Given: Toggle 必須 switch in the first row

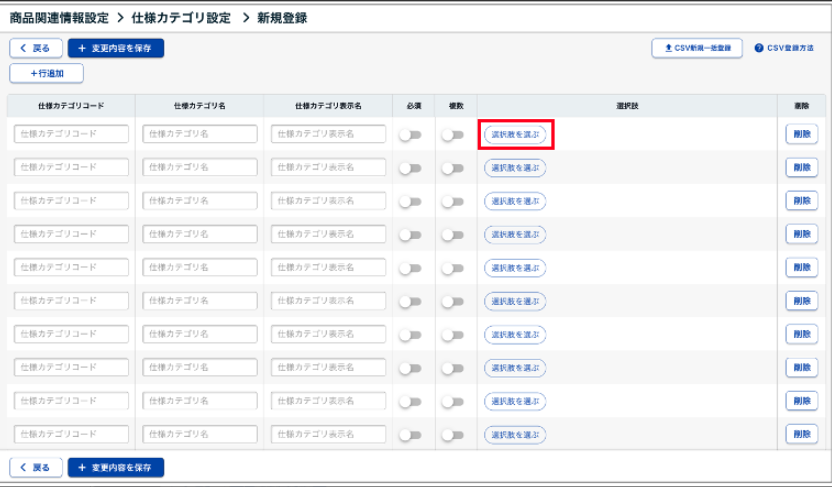Looking at the screenshot, I should click(410, 135).
